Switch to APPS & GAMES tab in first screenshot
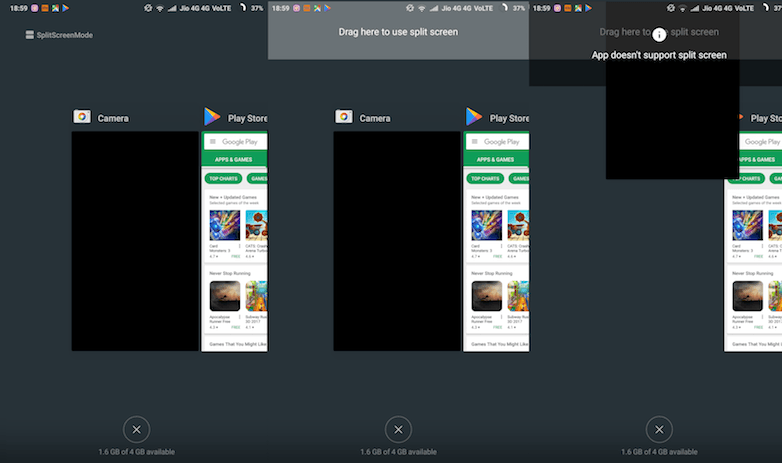This screenshot has height=463, width=782. (x=233, y=160)
